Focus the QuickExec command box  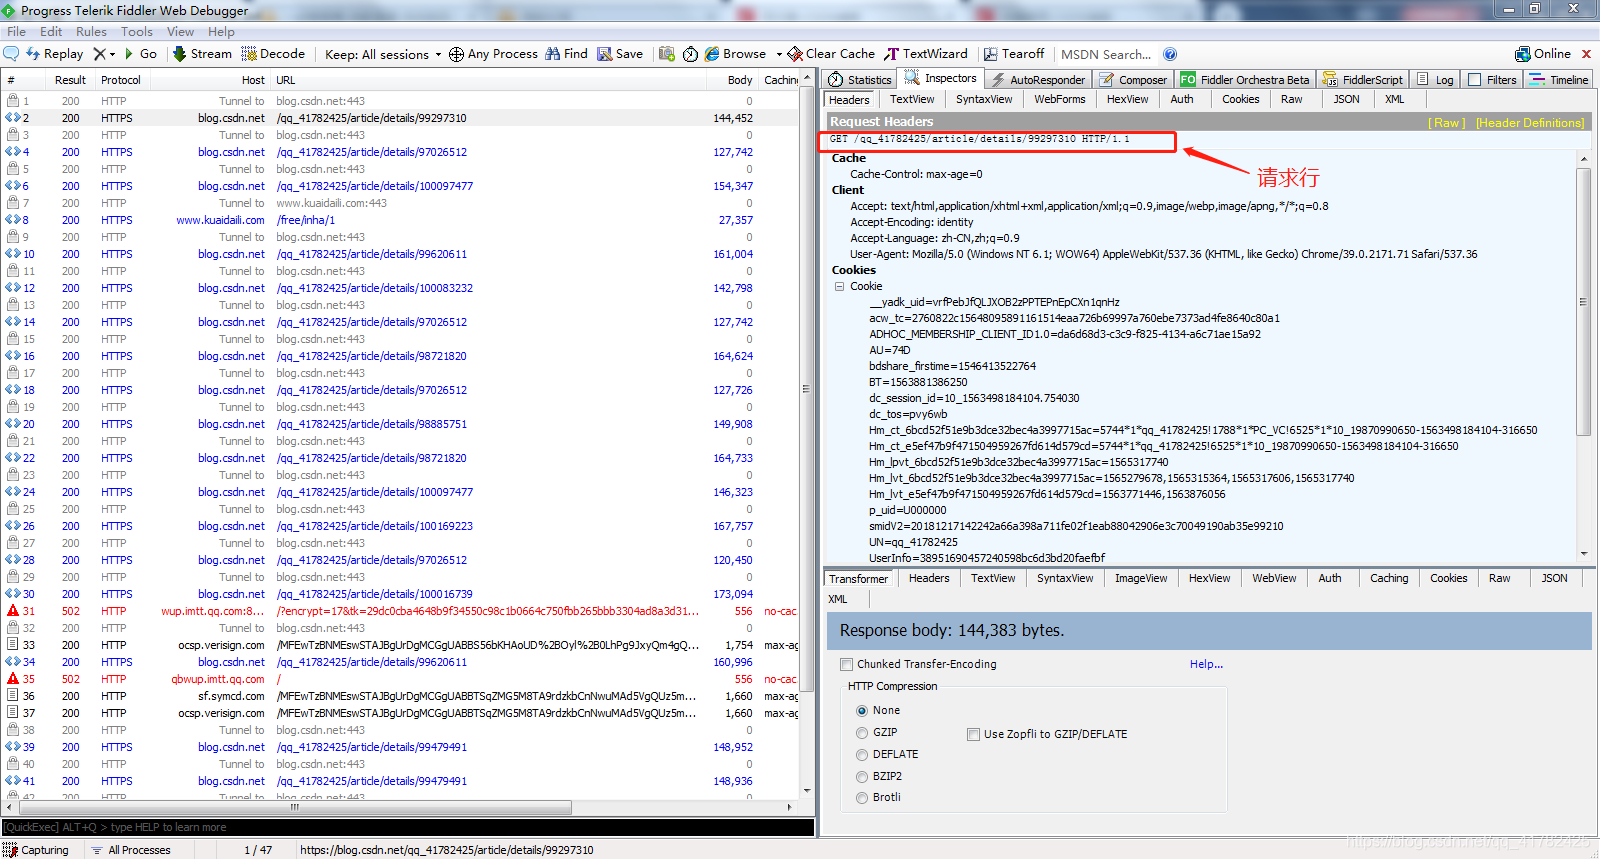click(x=408, y=828)
